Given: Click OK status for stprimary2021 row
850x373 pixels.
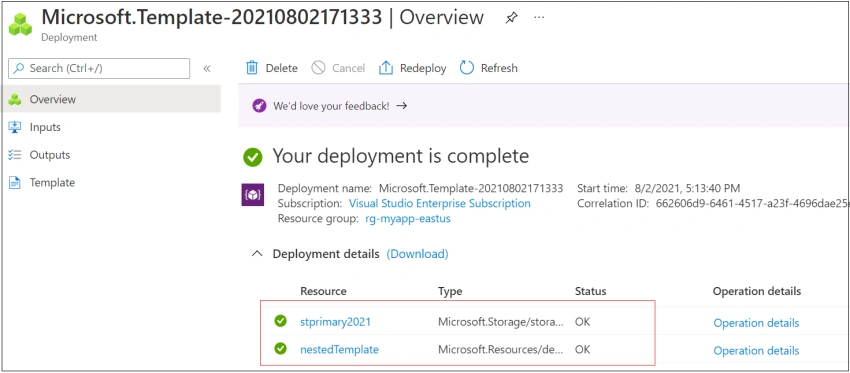Looking at the screenshot, I should coord(582,321).
